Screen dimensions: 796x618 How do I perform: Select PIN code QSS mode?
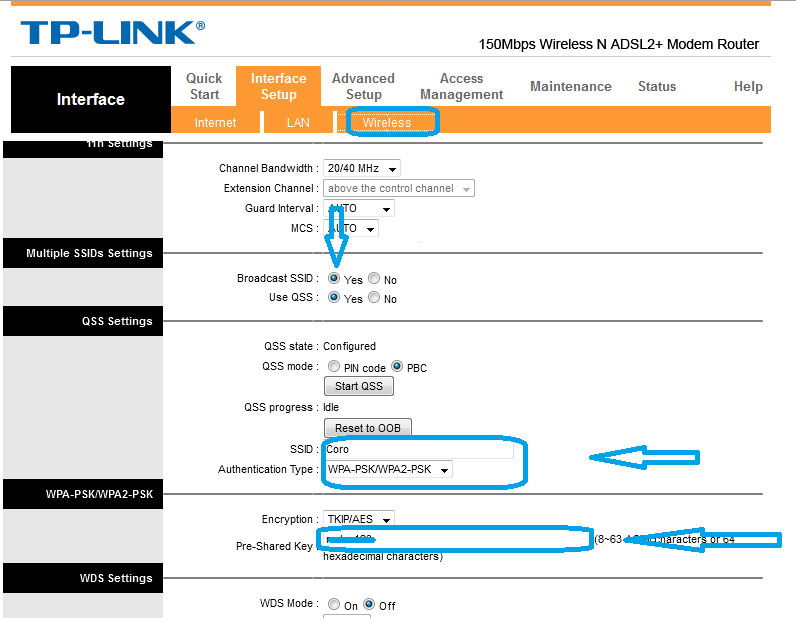tap(334, 366)
